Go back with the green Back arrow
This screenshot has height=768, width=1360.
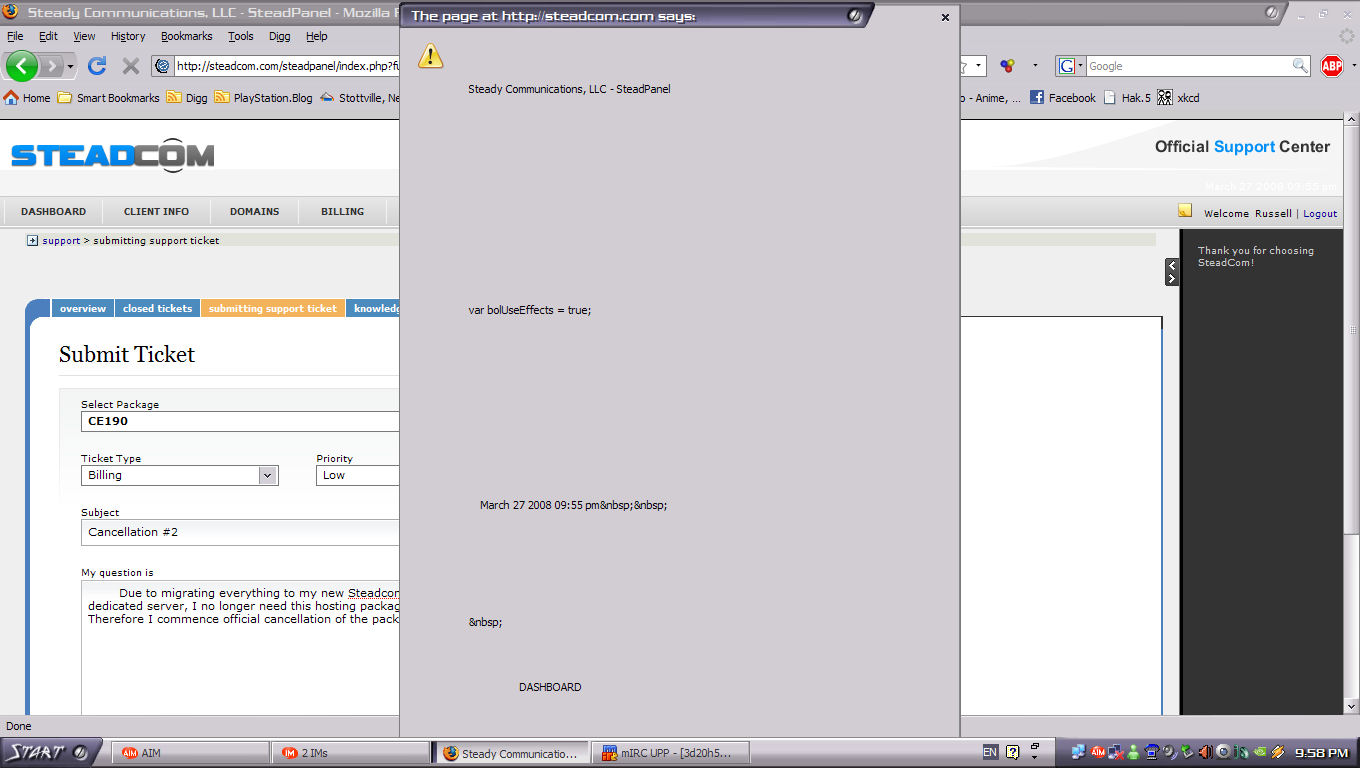tap(22, 66)
